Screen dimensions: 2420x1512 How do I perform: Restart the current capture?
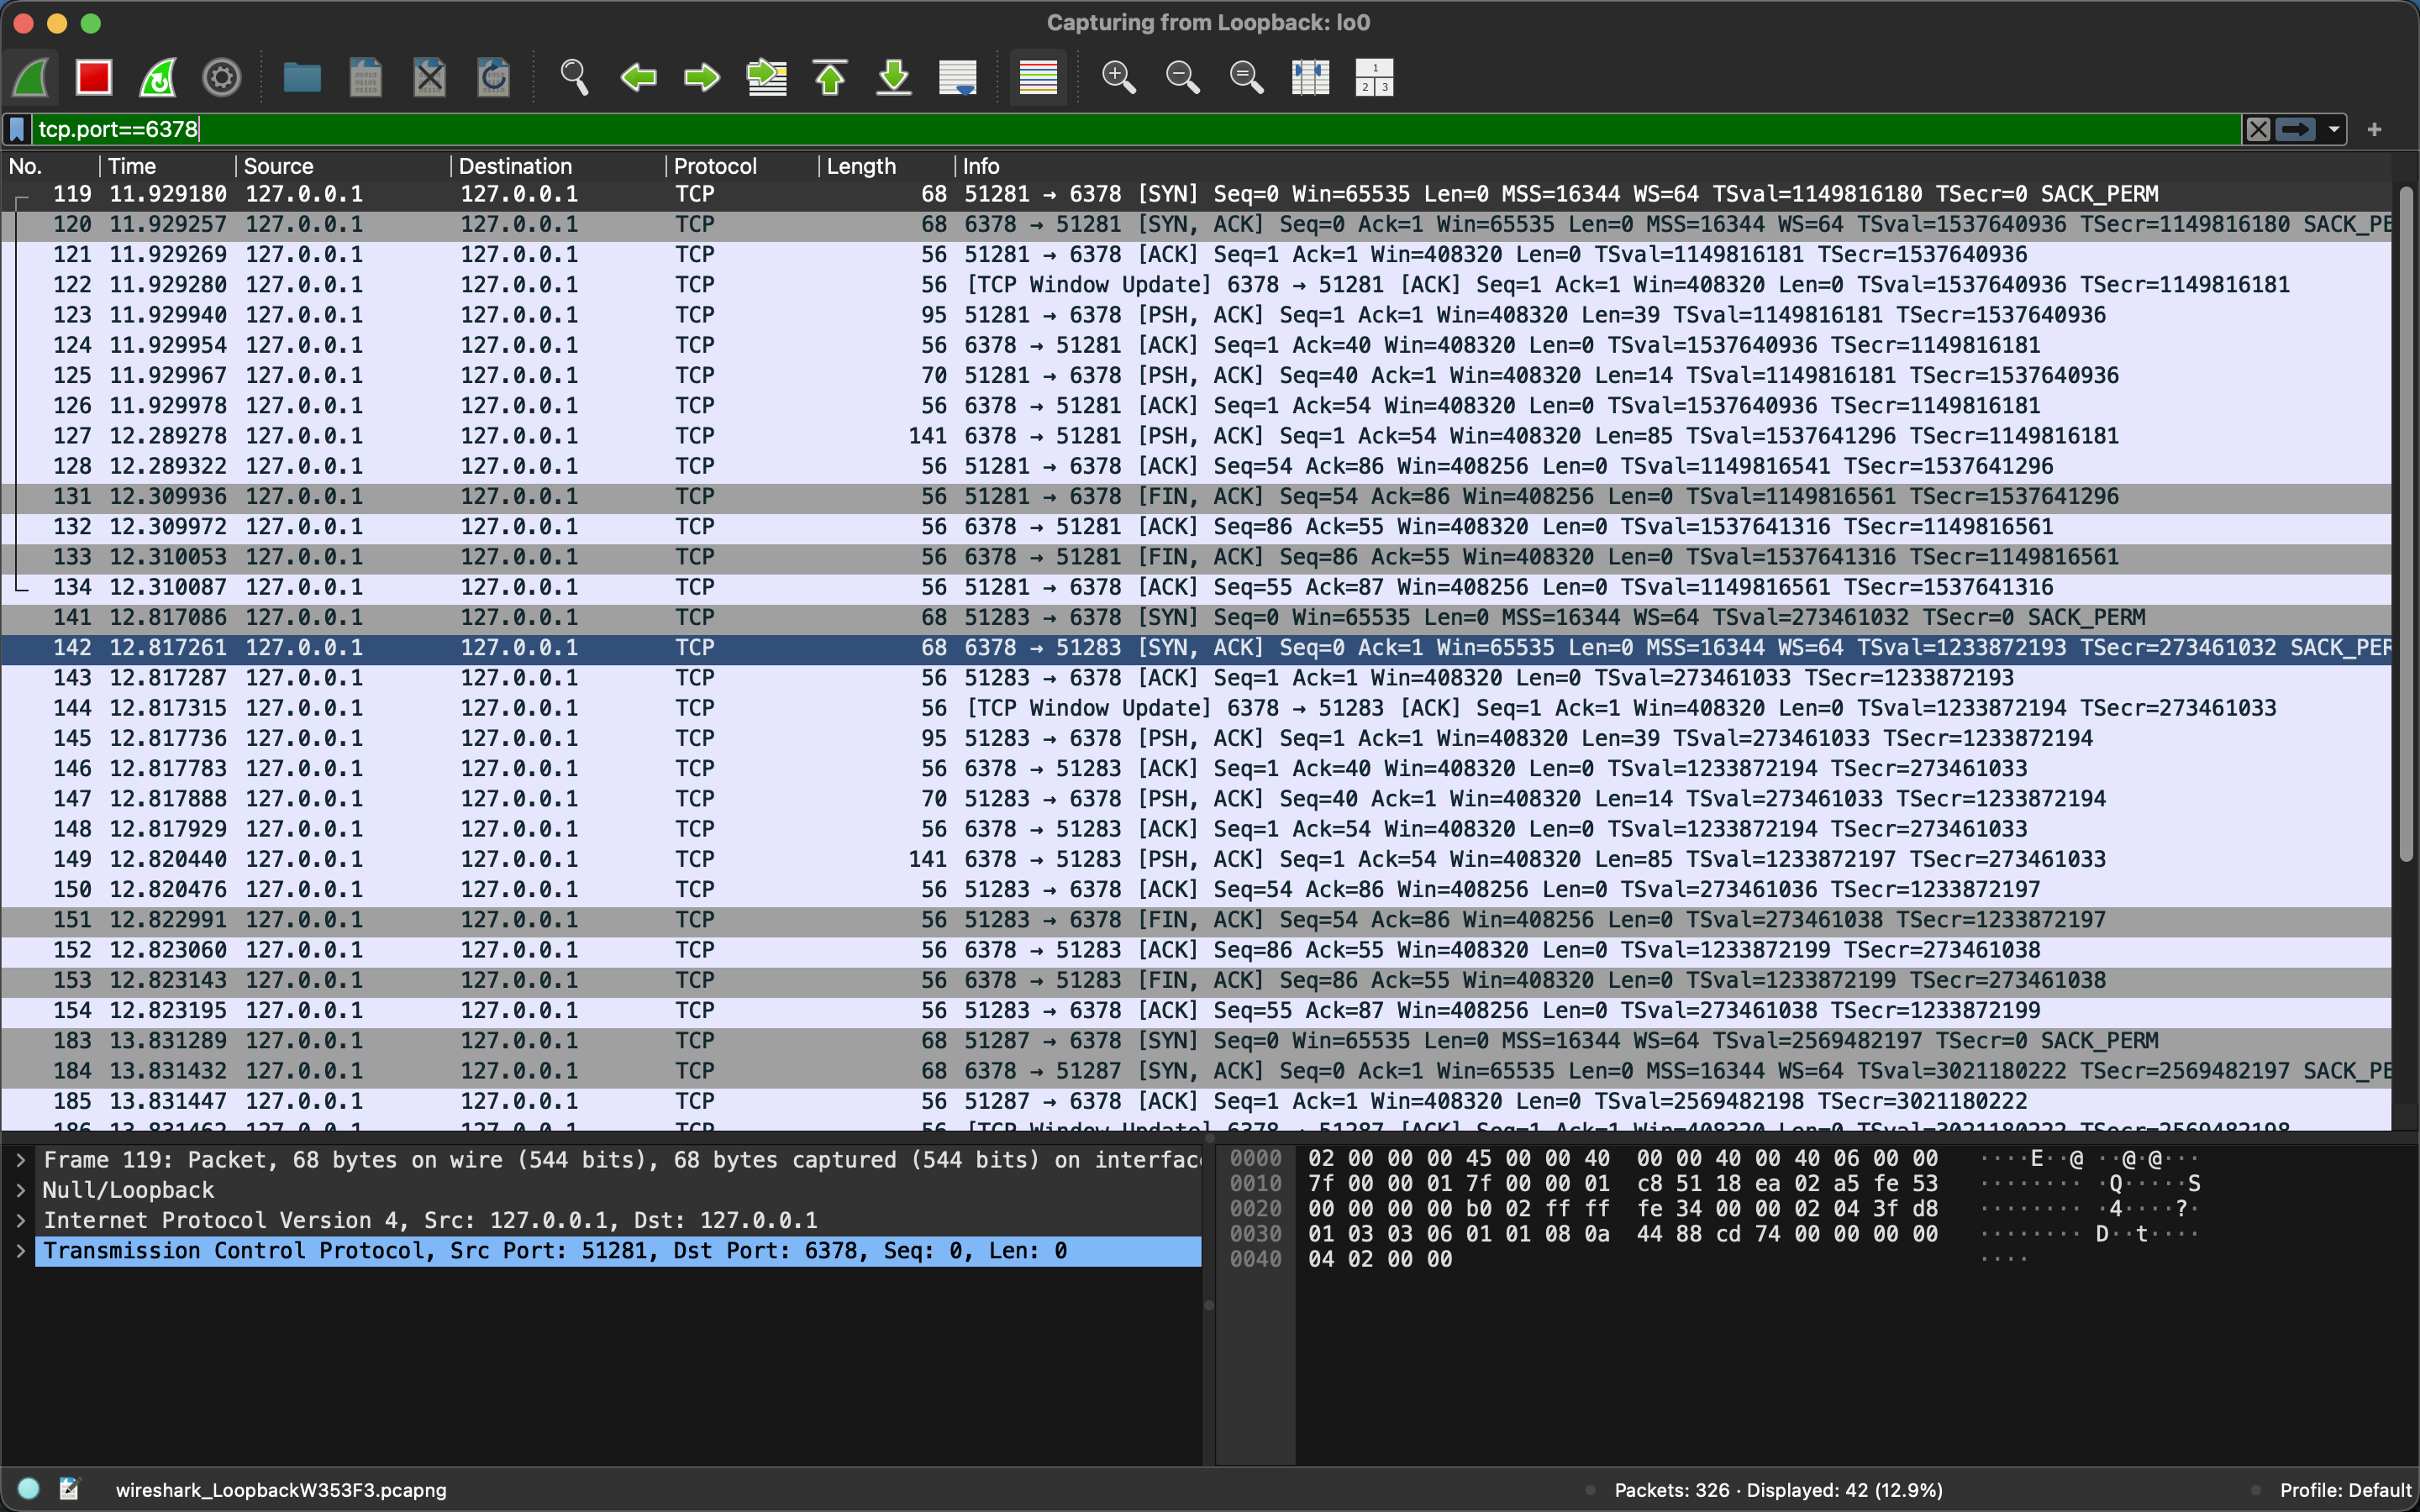click(x=158, y=77)
